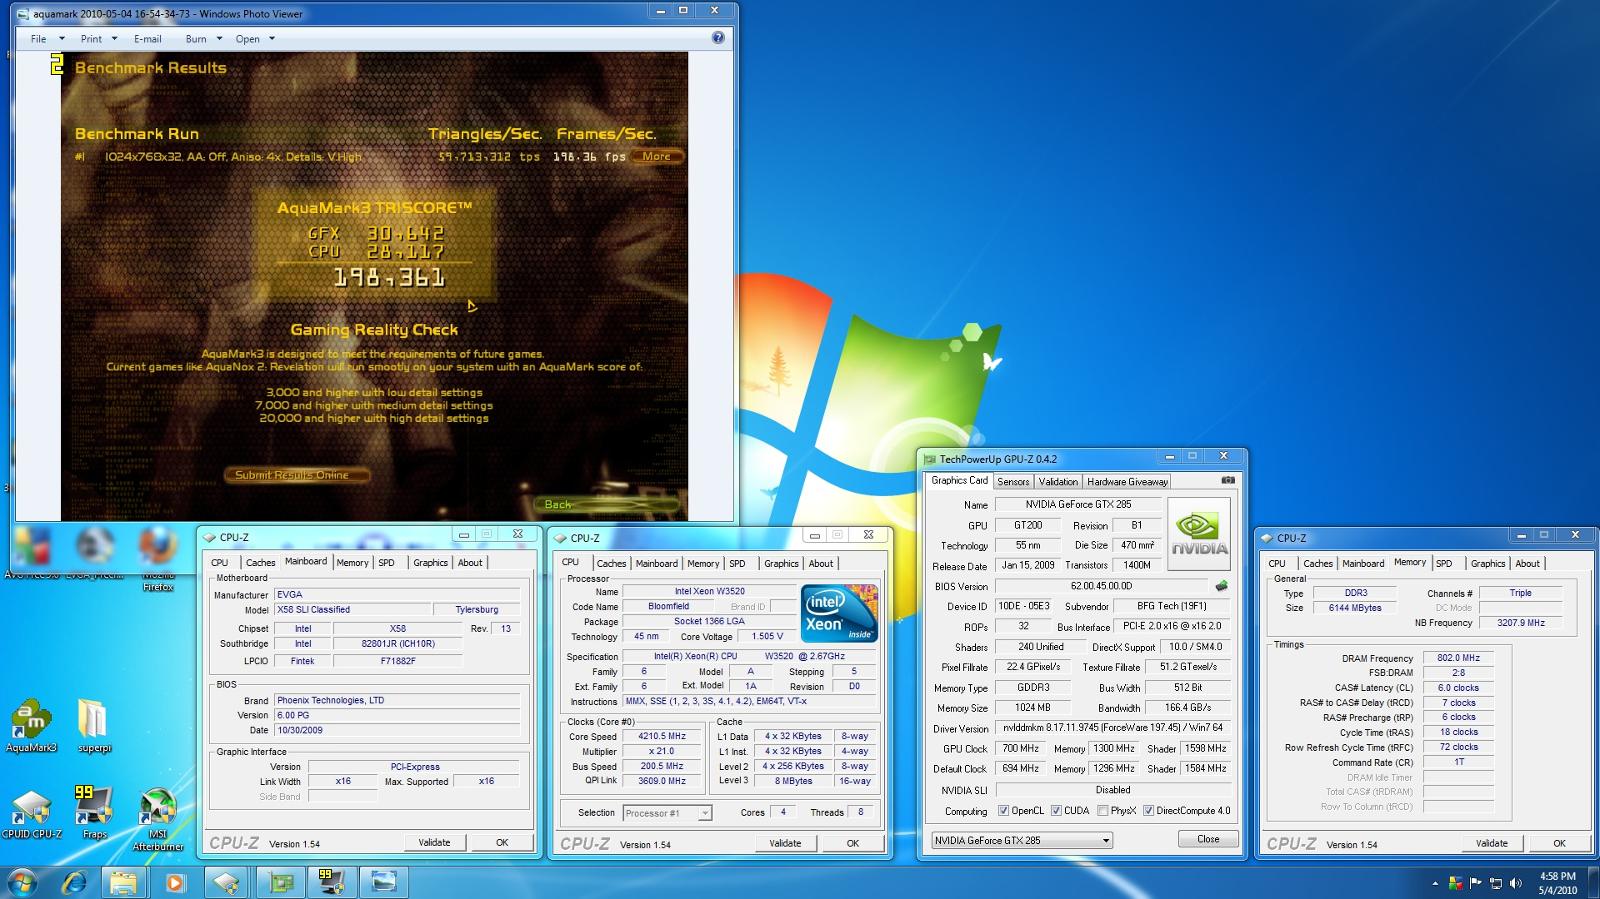
Task: Click OK in Mainboard CPU-Z window
Action: 502,842
